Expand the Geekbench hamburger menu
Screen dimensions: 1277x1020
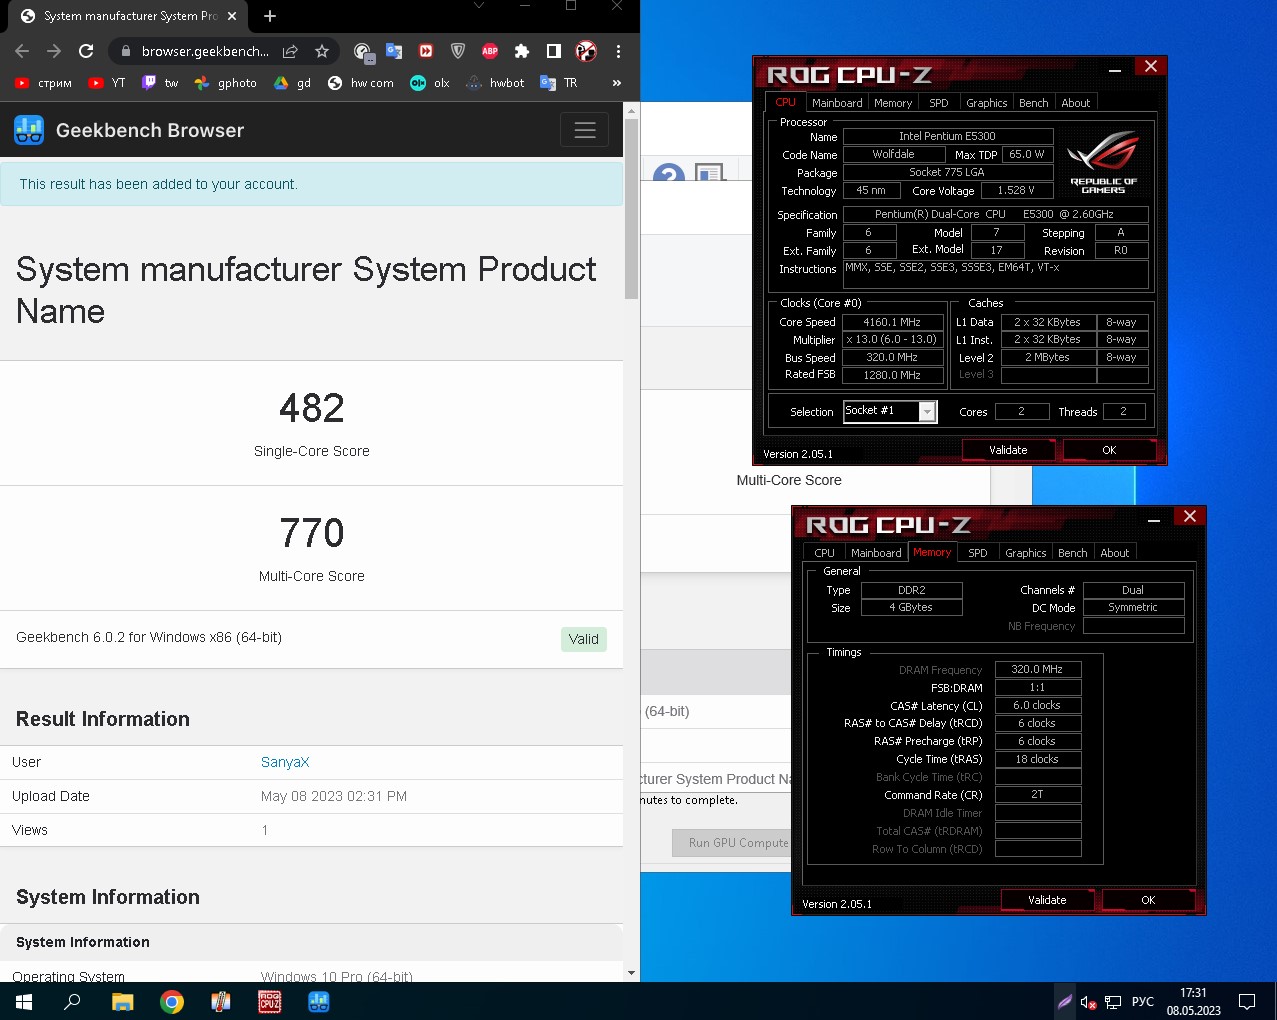585,130
